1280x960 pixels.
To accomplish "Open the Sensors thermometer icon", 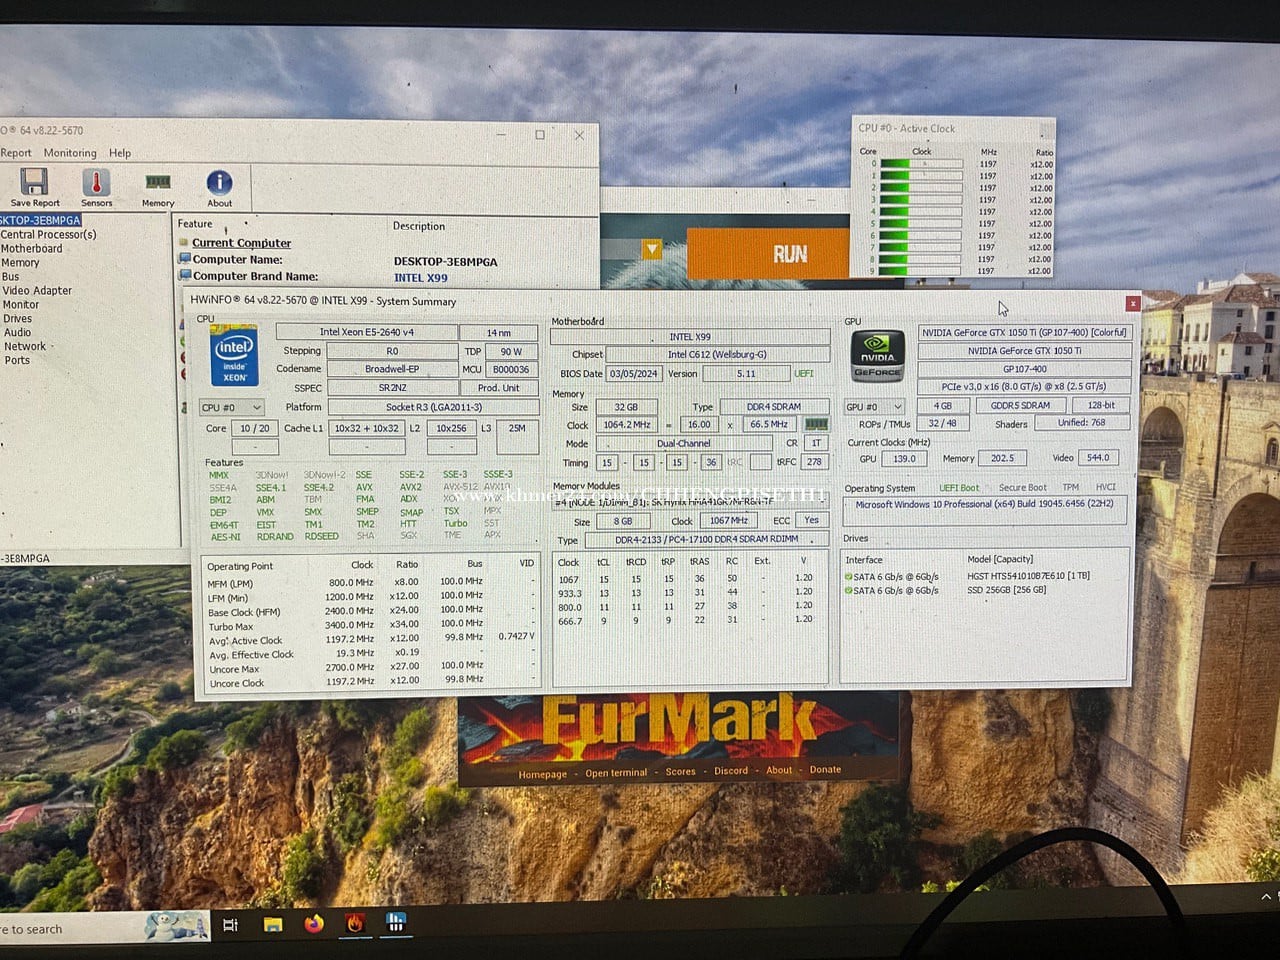I will click(x=96, y=183).
